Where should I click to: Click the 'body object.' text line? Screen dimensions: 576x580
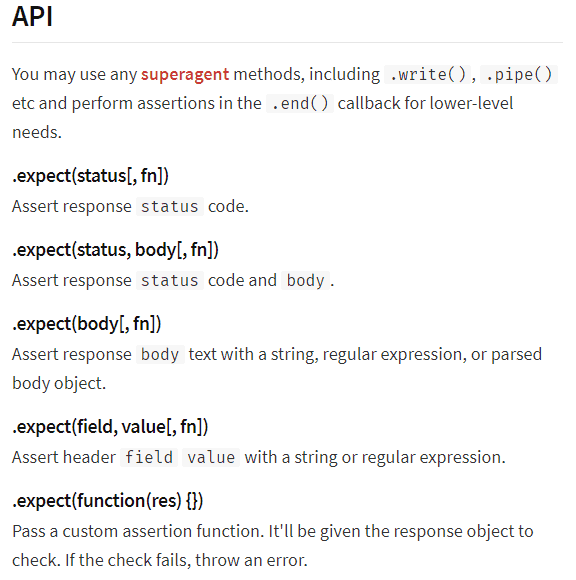[x=59, y=383]
